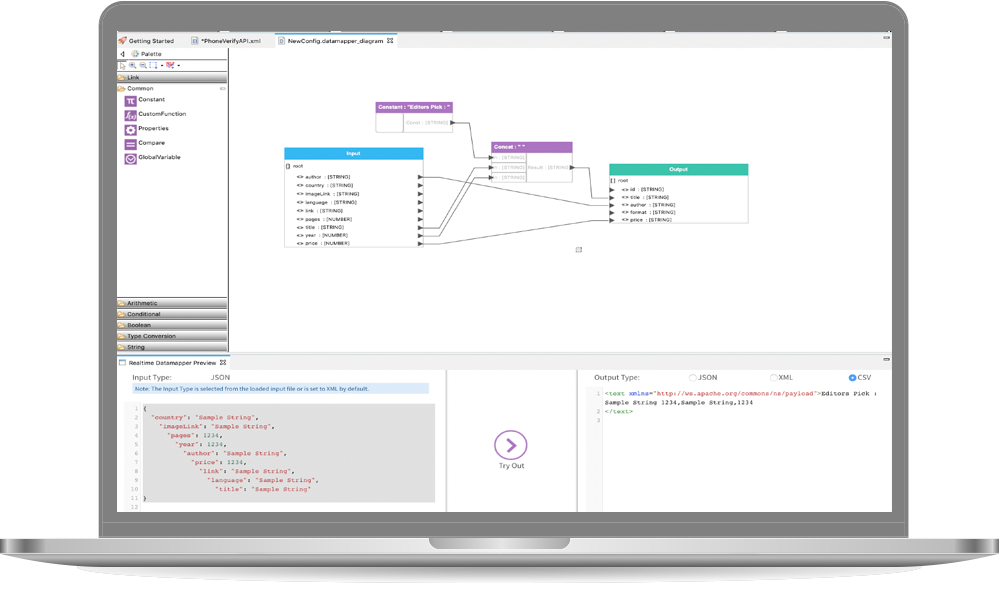The width and height of the screenshot is (1000, 594).
Task: Click the Try Out arrow button
Action: (x=510, y=445)
